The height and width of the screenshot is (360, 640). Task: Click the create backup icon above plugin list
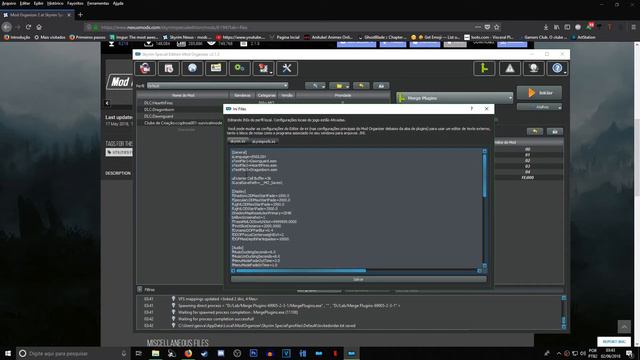[x=555, y=131]
